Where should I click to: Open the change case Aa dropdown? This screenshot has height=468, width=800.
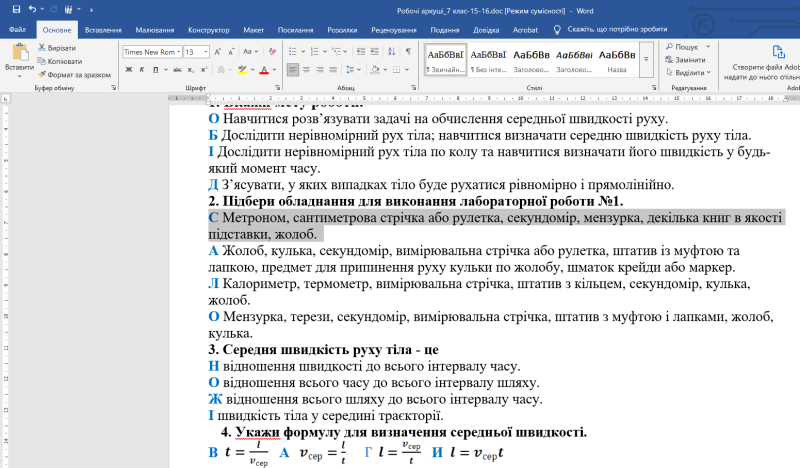(x=251, y=52)
